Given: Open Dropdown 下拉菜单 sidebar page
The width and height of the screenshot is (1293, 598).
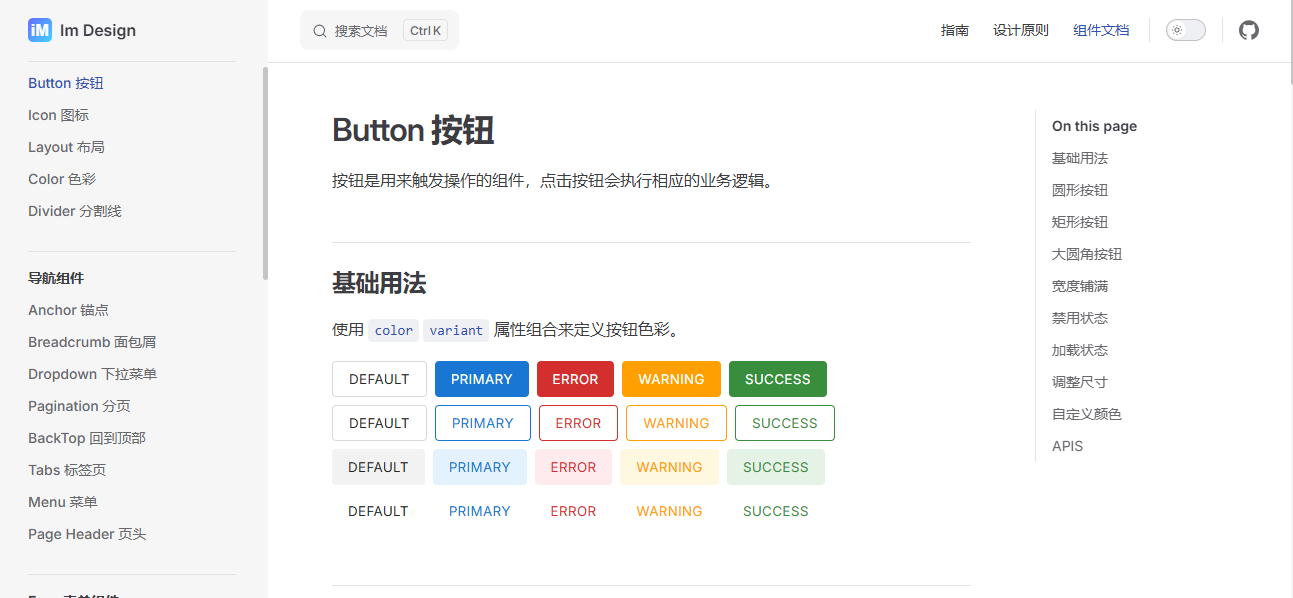Looking at the screenshot, I should pos(93,374).
